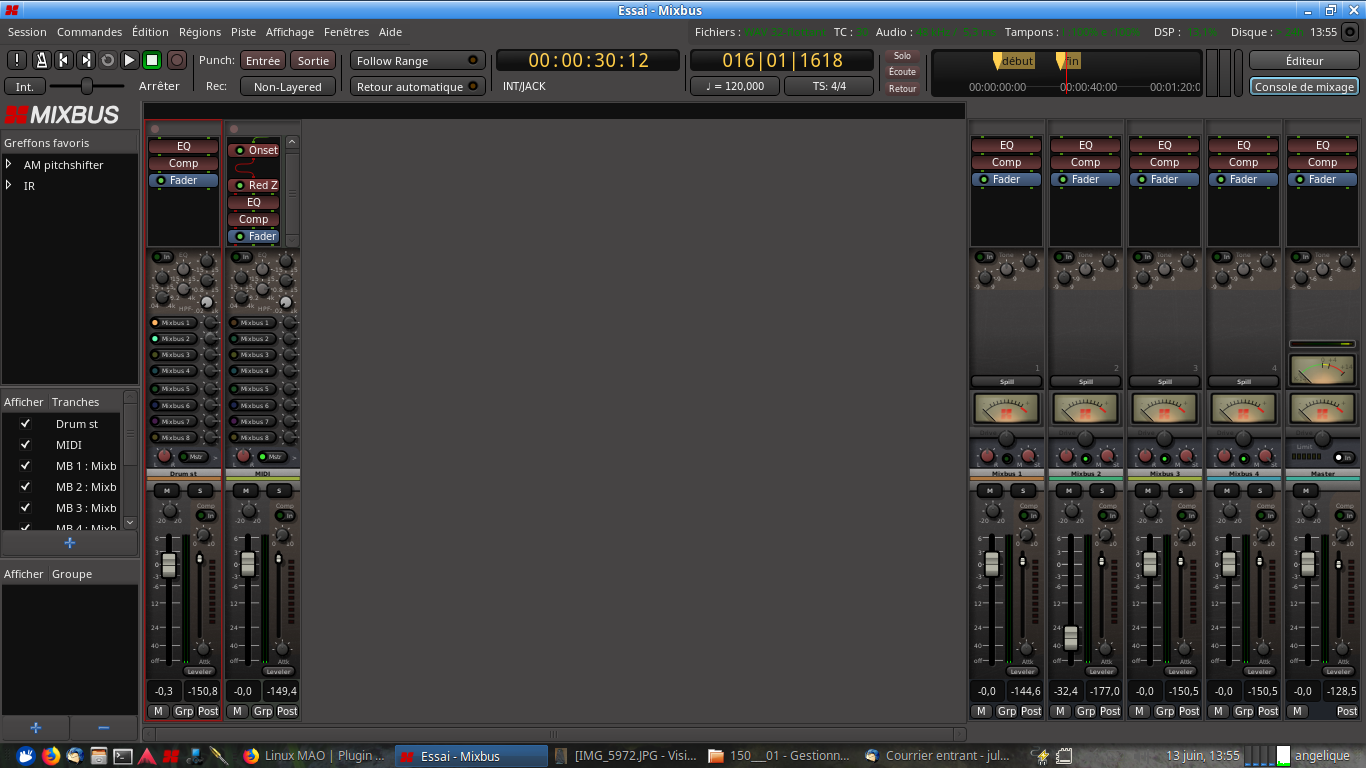1366x768 pixels.
Task: Mute the Master bus strip
Action: [x=1305, y=490]
